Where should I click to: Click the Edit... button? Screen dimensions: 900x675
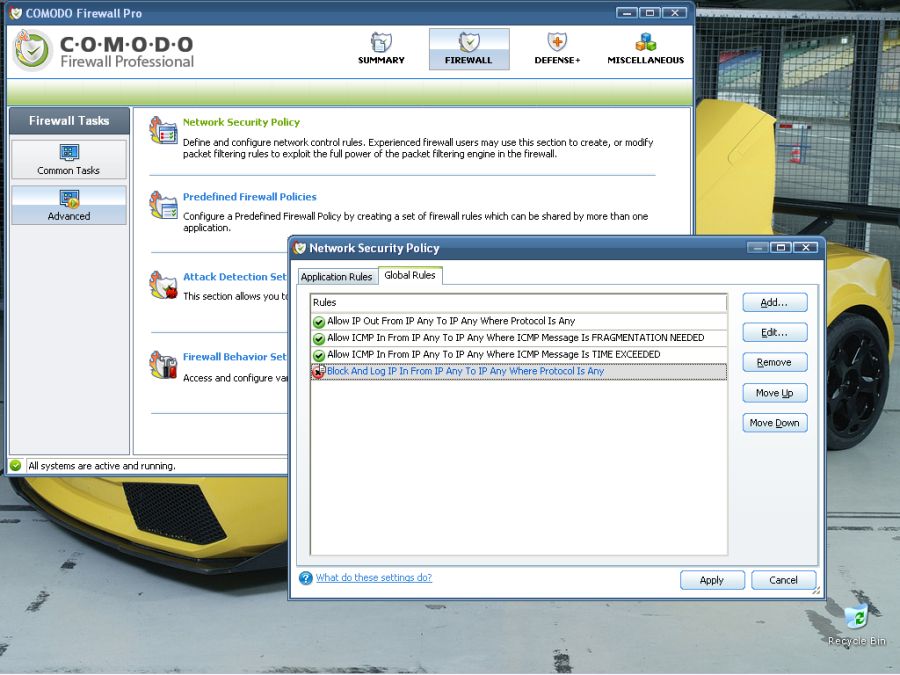pyautogui.click(x=774, y=332)
